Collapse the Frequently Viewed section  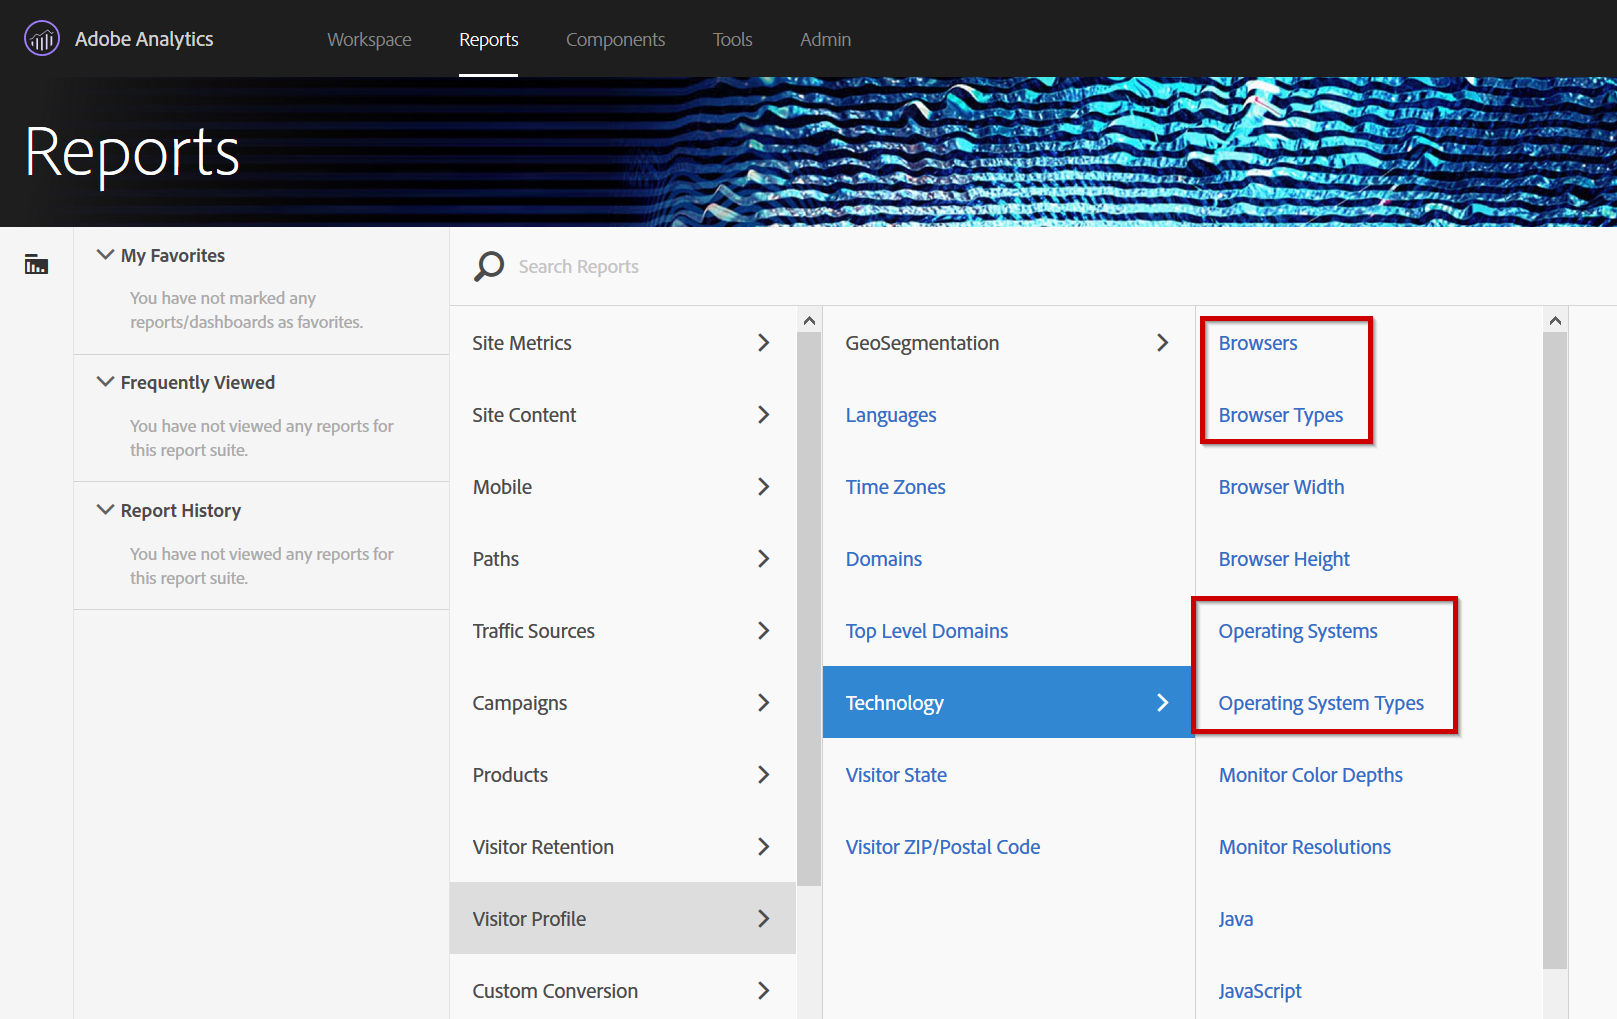(105, 382)
